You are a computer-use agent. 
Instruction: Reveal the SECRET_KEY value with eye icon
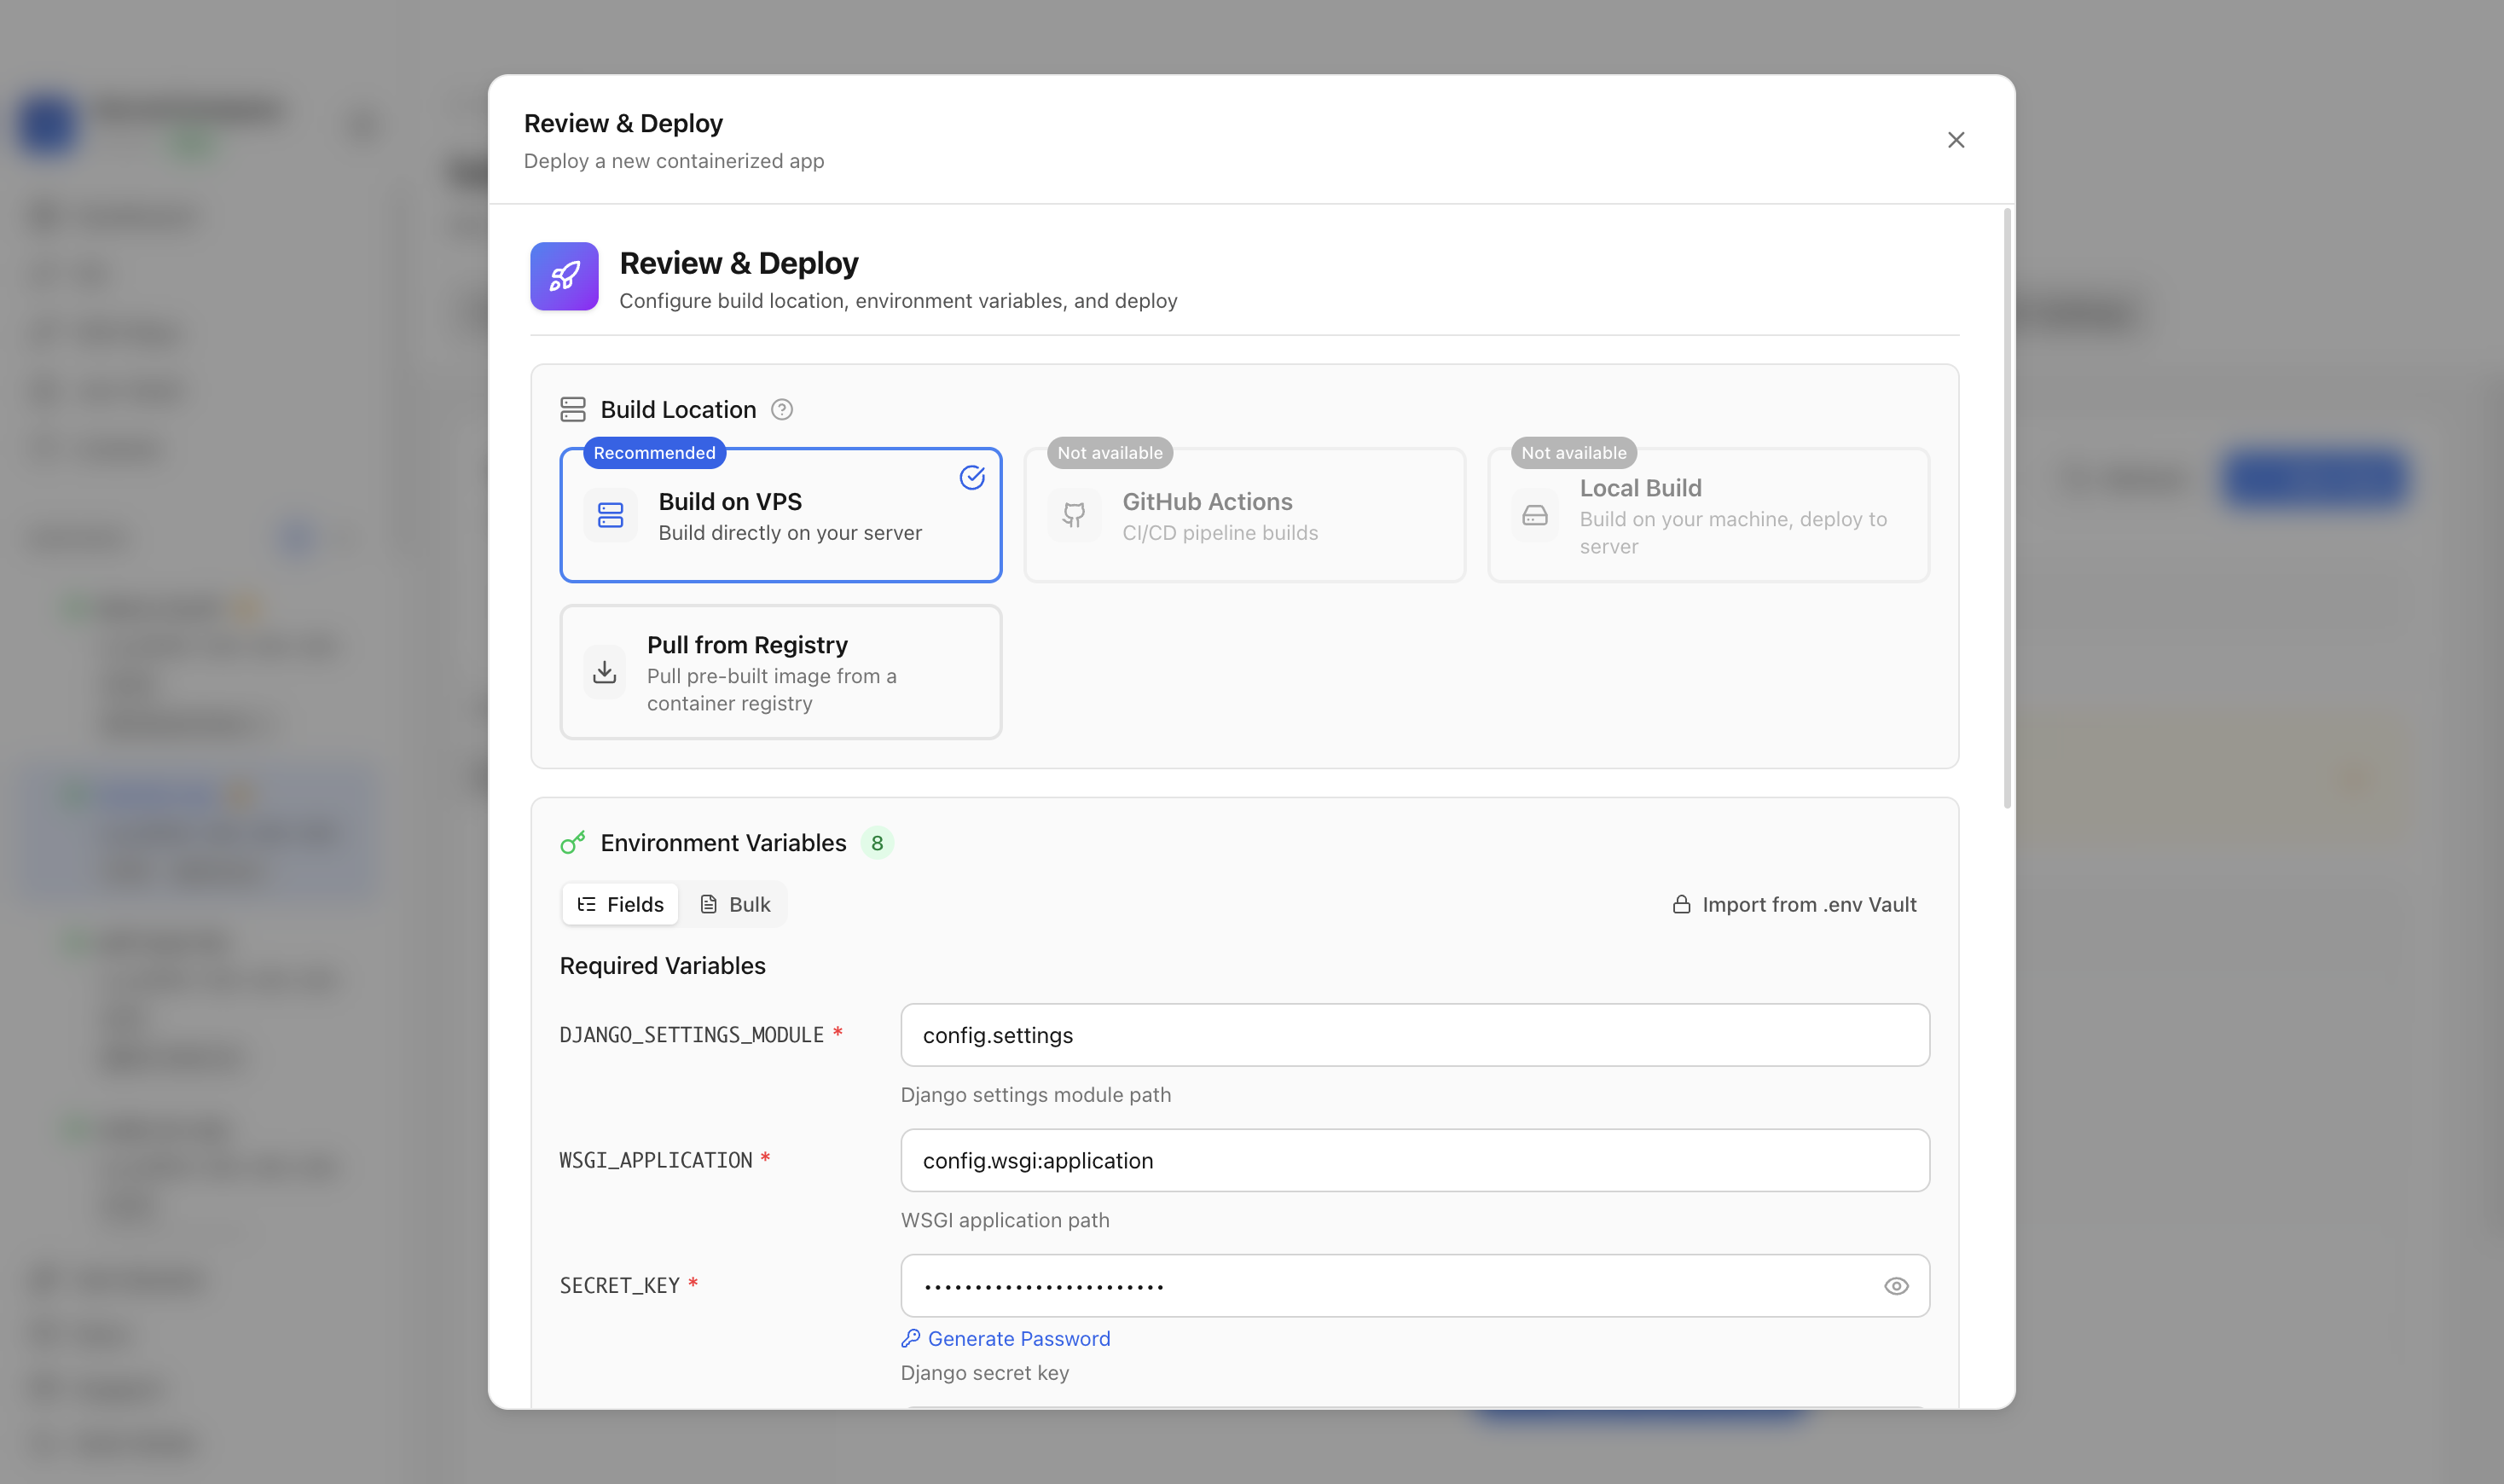(1896, 1286)
